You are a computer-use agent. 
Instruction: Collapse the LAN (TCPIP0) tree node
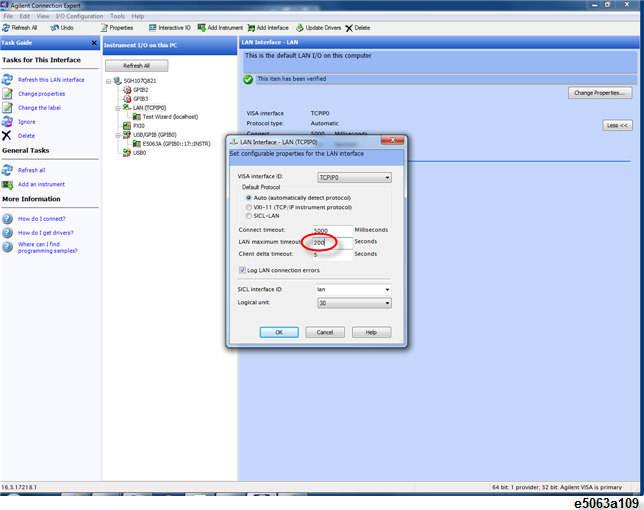(117, 108)
